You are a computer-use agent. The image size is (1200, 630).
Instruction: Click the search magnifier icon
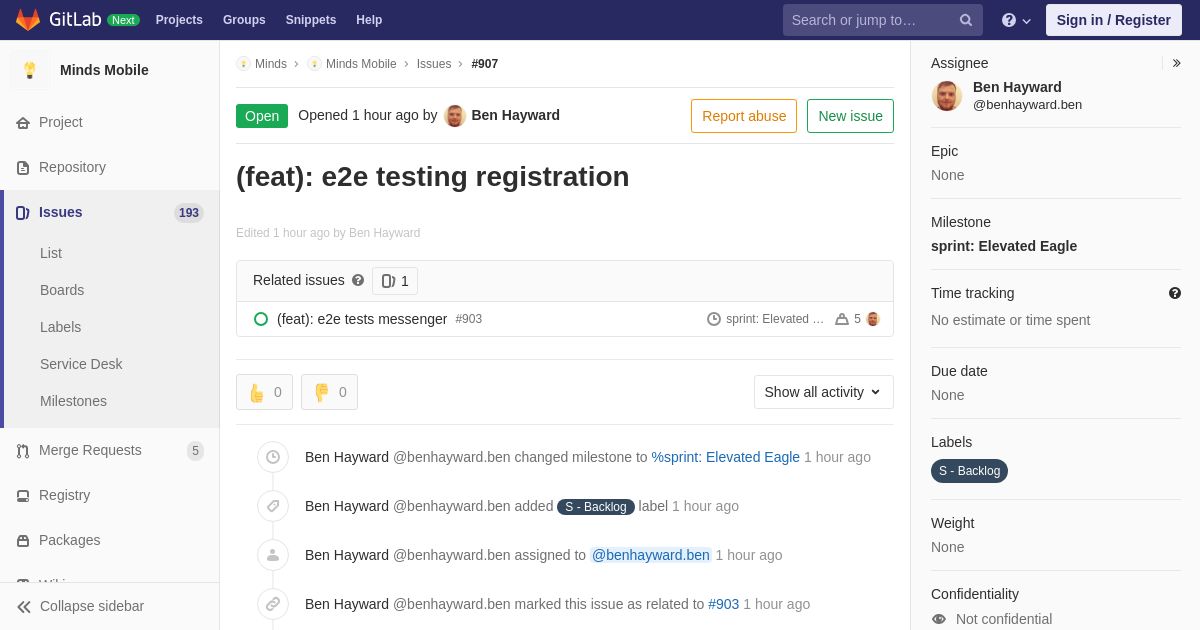point(966,20)
